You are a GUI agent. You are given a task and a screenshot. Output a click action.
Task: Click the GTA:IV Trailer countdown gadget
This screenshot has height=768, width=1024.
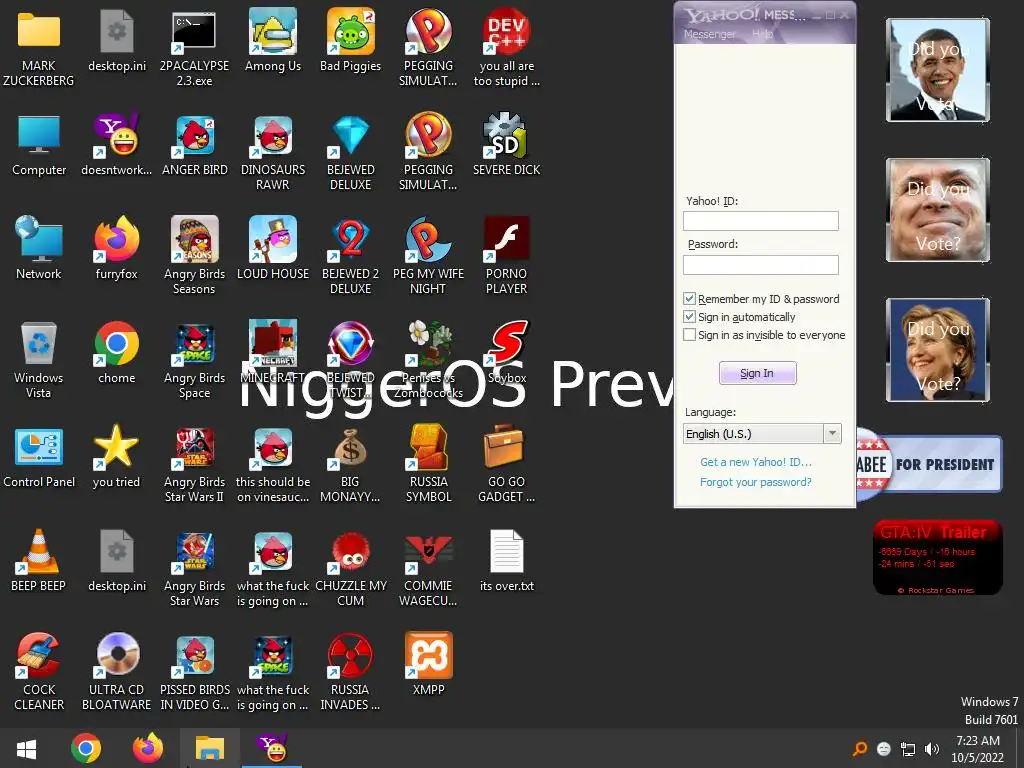938,557
